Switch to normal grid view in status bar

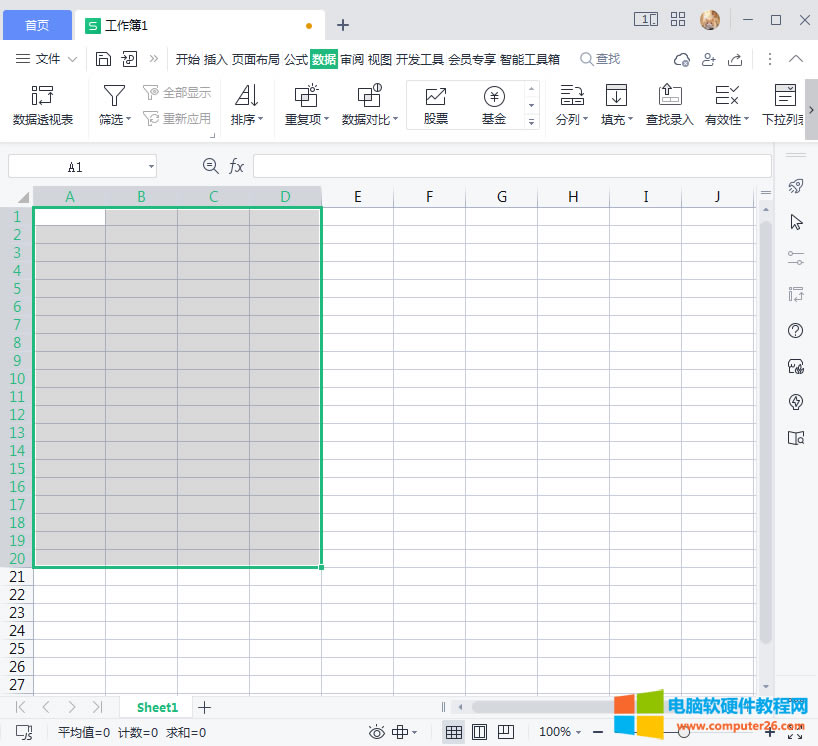pyautogui.click(x=454, y=732)
